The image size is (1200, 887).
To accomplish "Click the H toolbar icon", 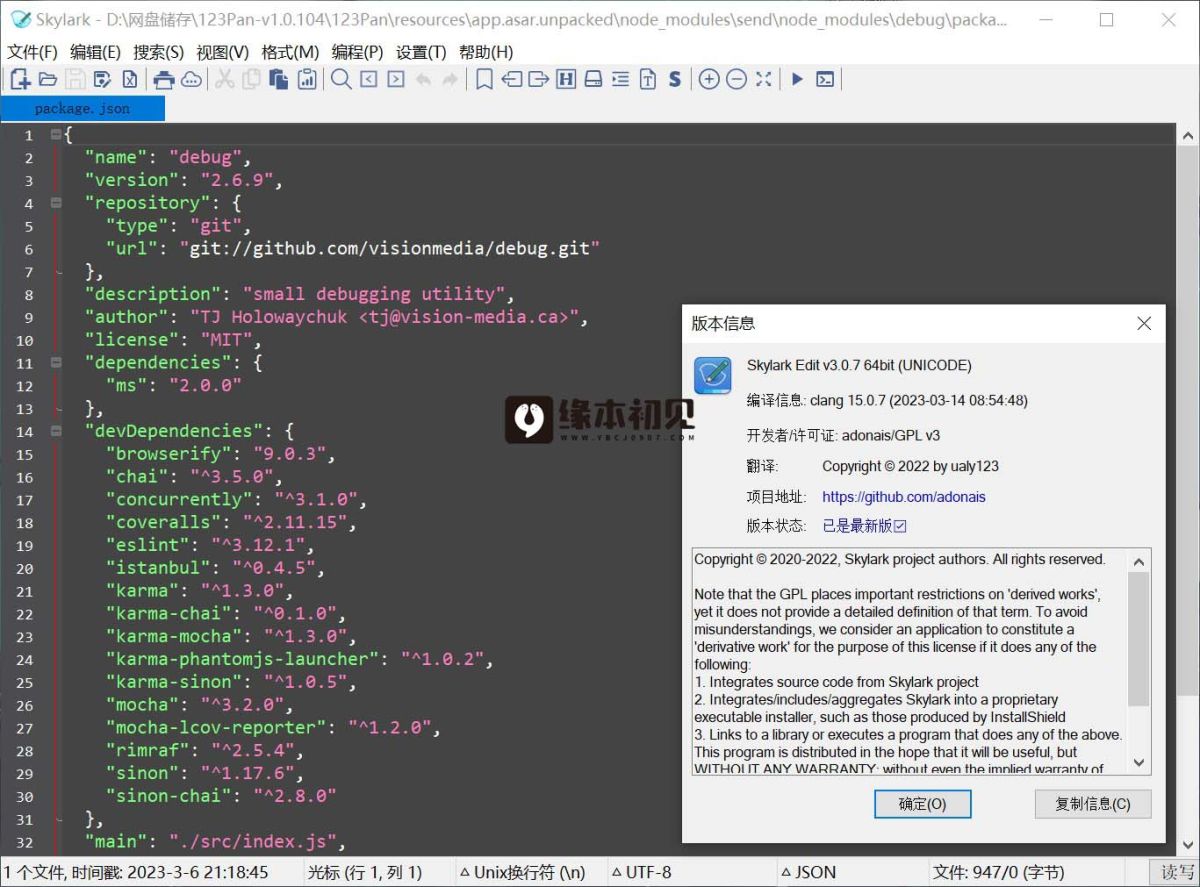I will click(566, 80).
